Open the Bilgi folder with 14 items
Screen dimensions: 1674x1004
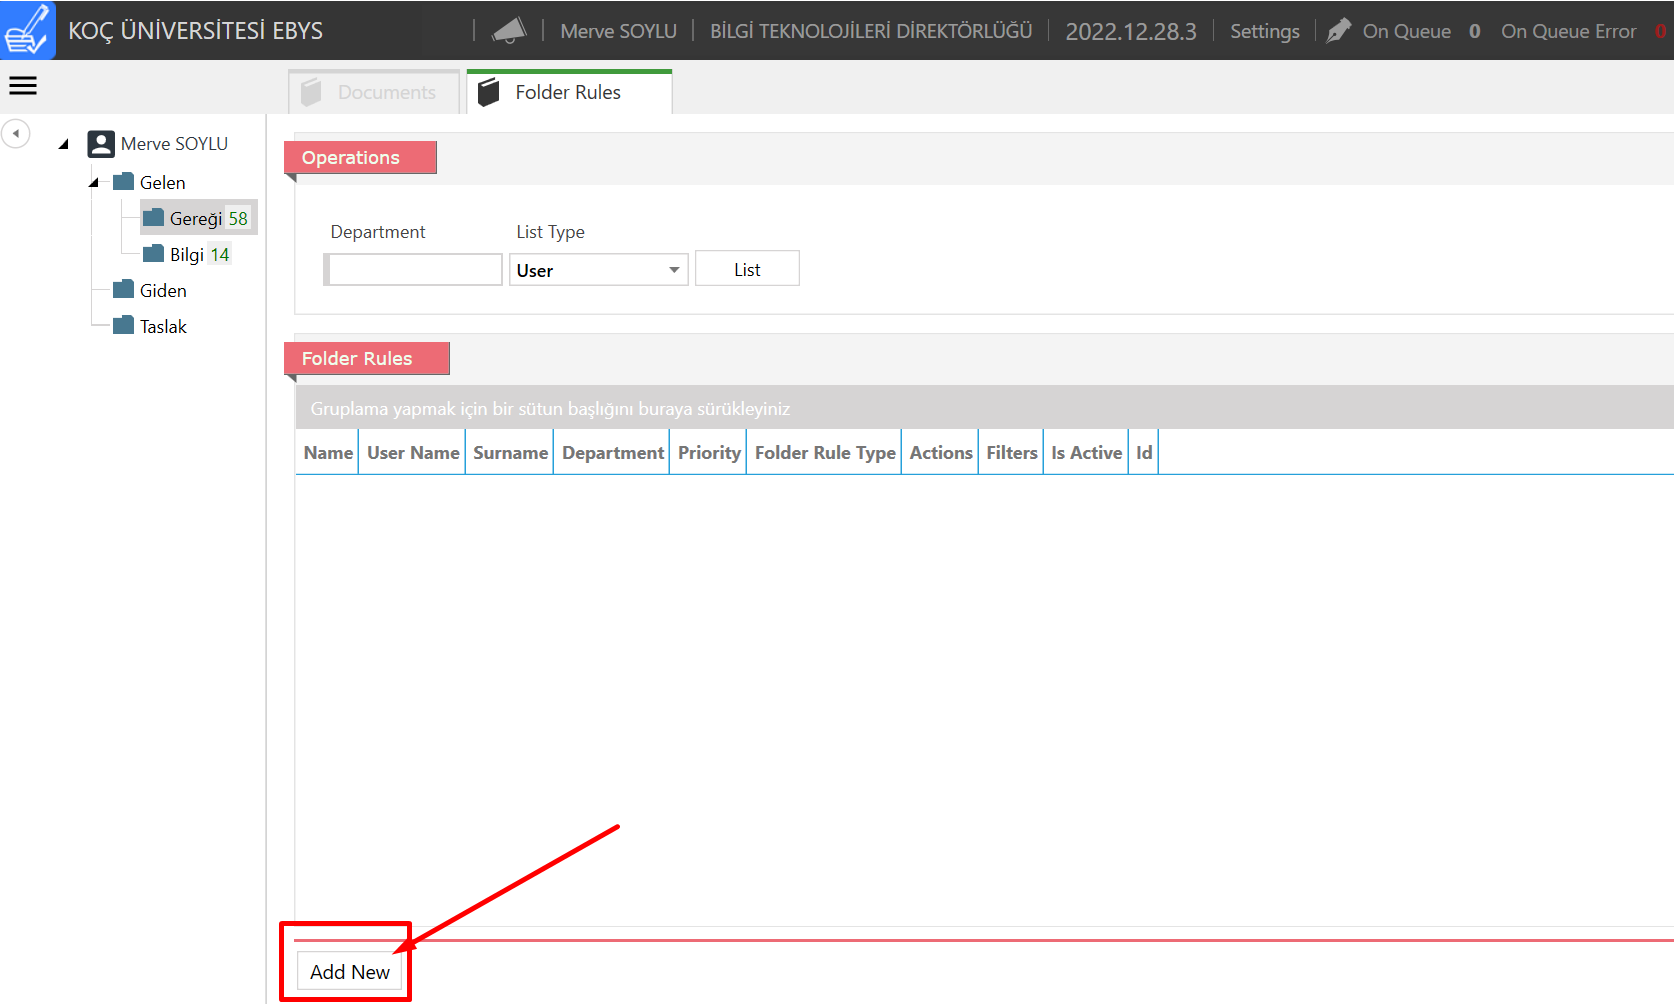[187, 254]
